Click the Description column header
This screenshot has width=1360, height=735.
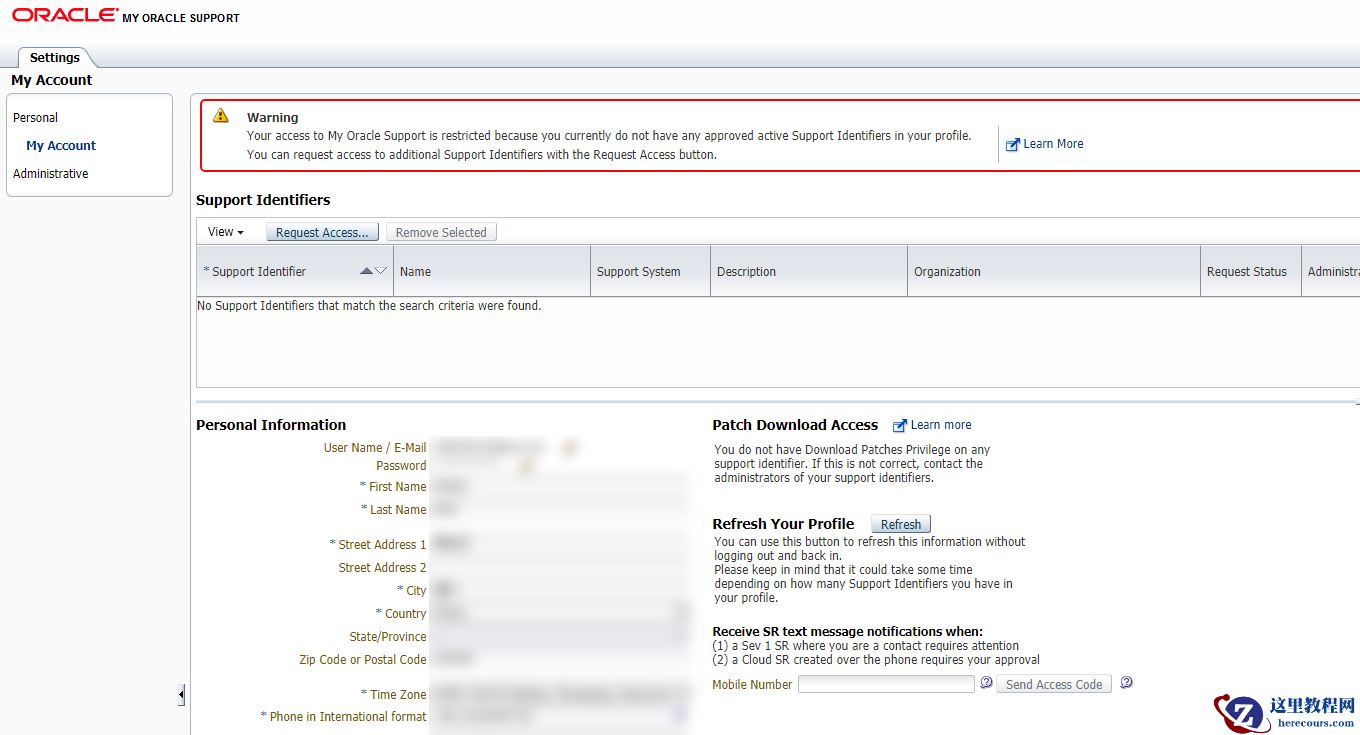point(809,271)
